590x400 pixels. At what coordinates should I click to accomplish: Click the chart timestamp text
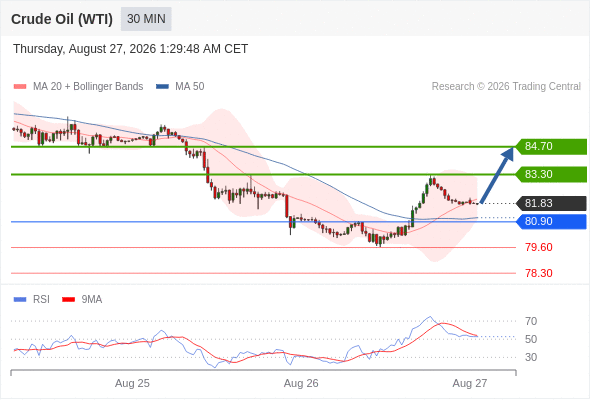click(x=131, y=49)
